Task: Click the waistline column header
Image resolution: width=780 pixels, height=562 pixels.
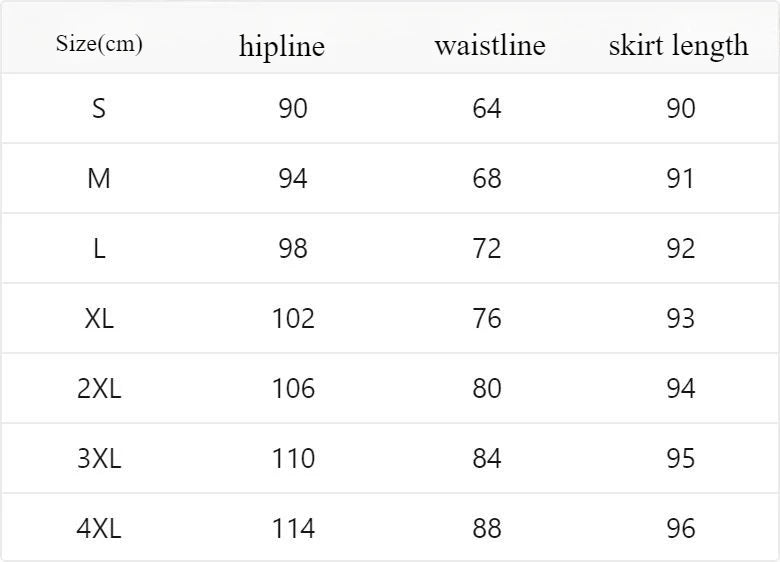Action: click(x=490, y=45)
